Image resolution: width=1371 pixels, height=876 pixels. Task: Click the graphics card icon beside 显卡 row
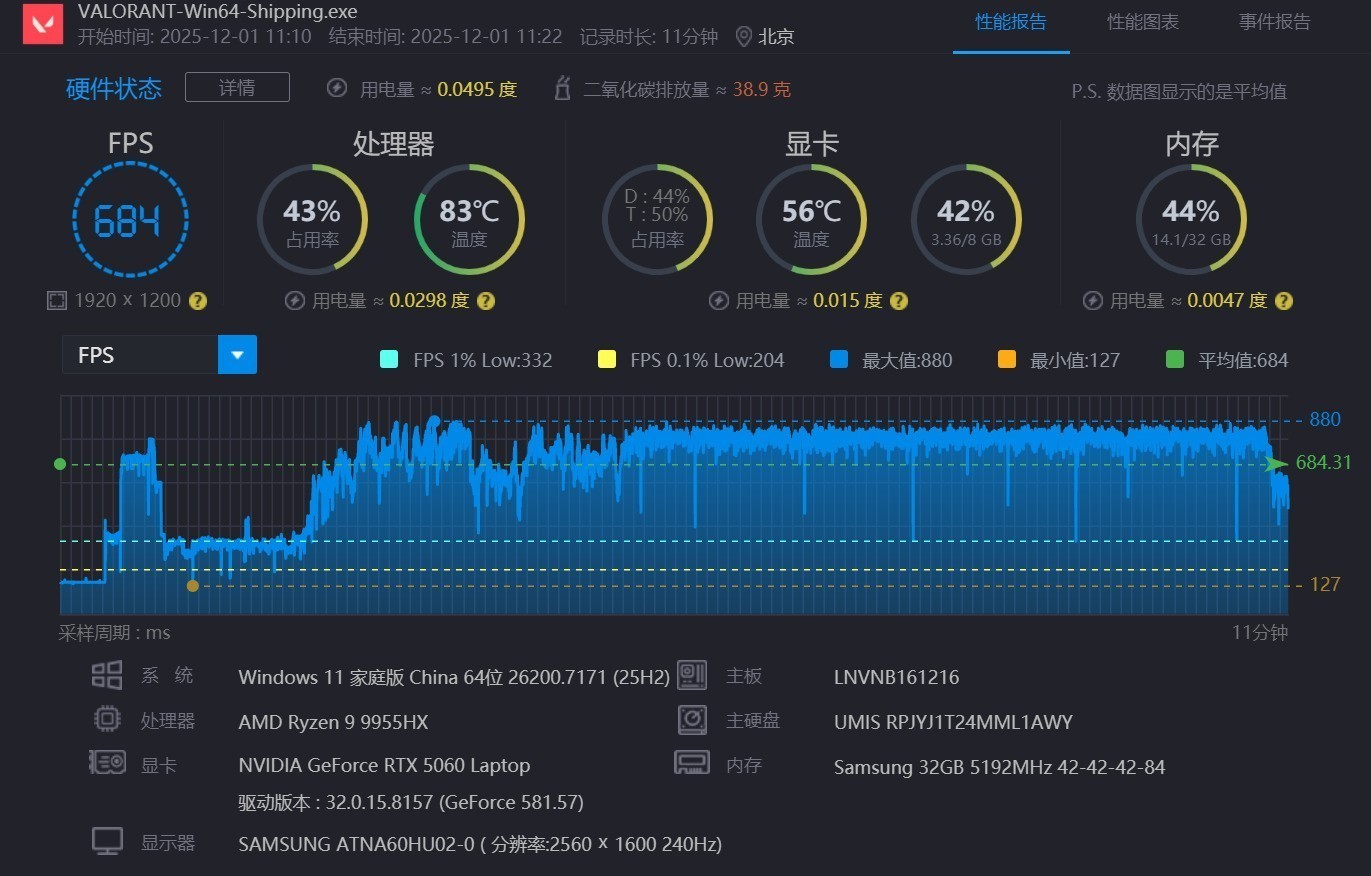[107, 764]
